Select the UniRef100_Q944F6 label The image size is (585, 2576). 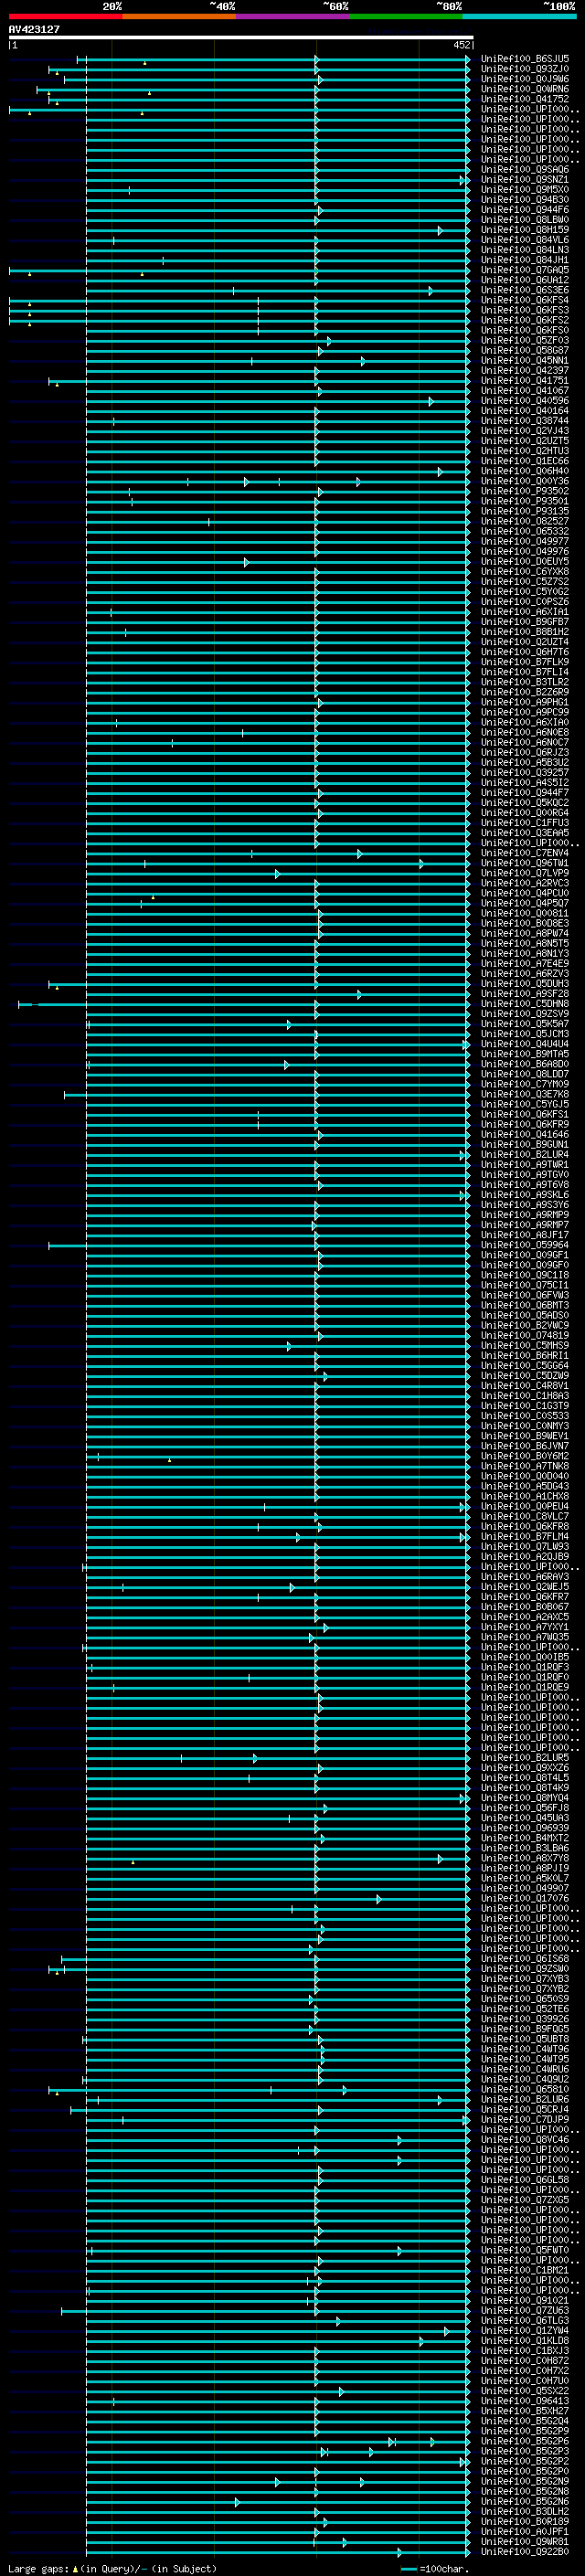(x=525, y=210)
